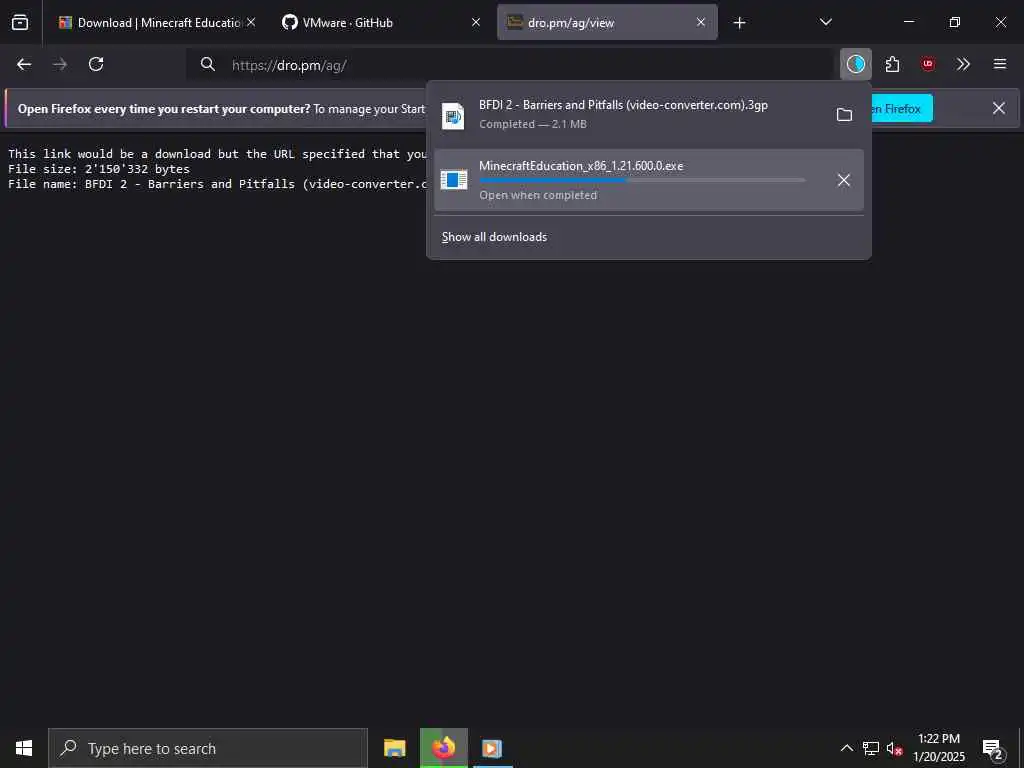Open the extensions puzzle icon
This screenshot has width=1024, height=768.
892,64
